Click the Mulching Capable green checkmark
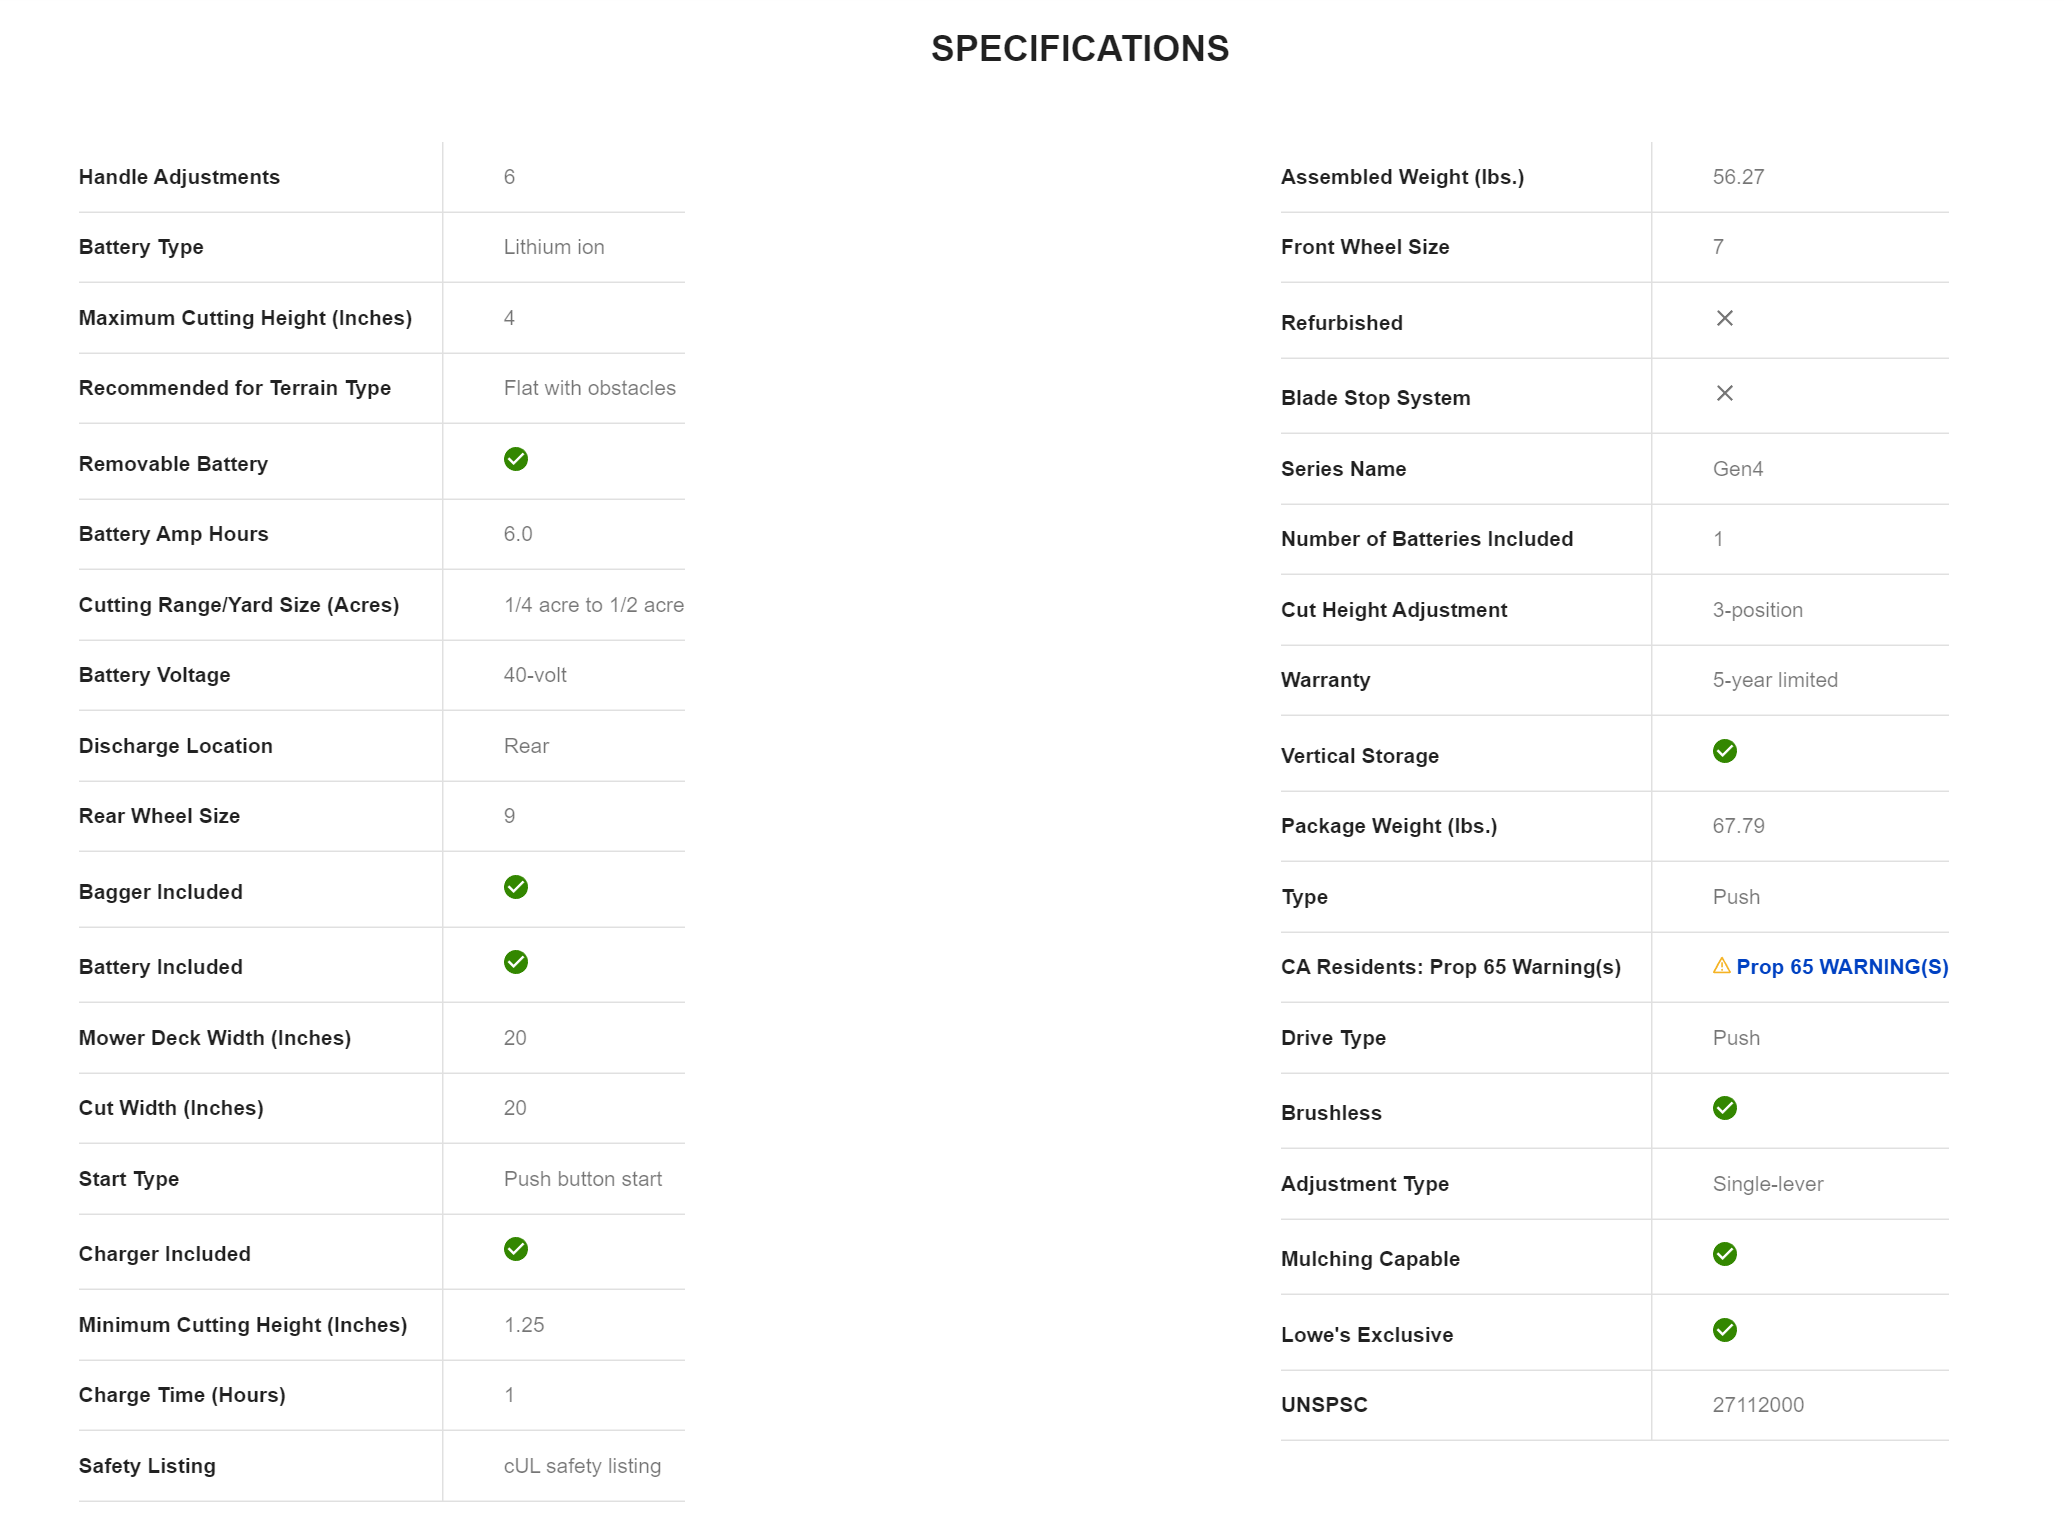The height and width of the screenshot is (1526, 2064). [x=1725, y=1254]
